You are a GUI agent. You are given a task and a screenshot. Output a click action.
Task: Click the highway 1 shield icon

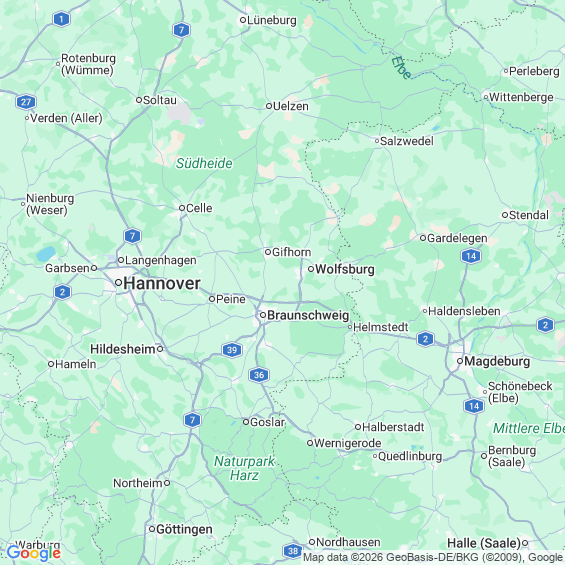click(x=62, y=19)
